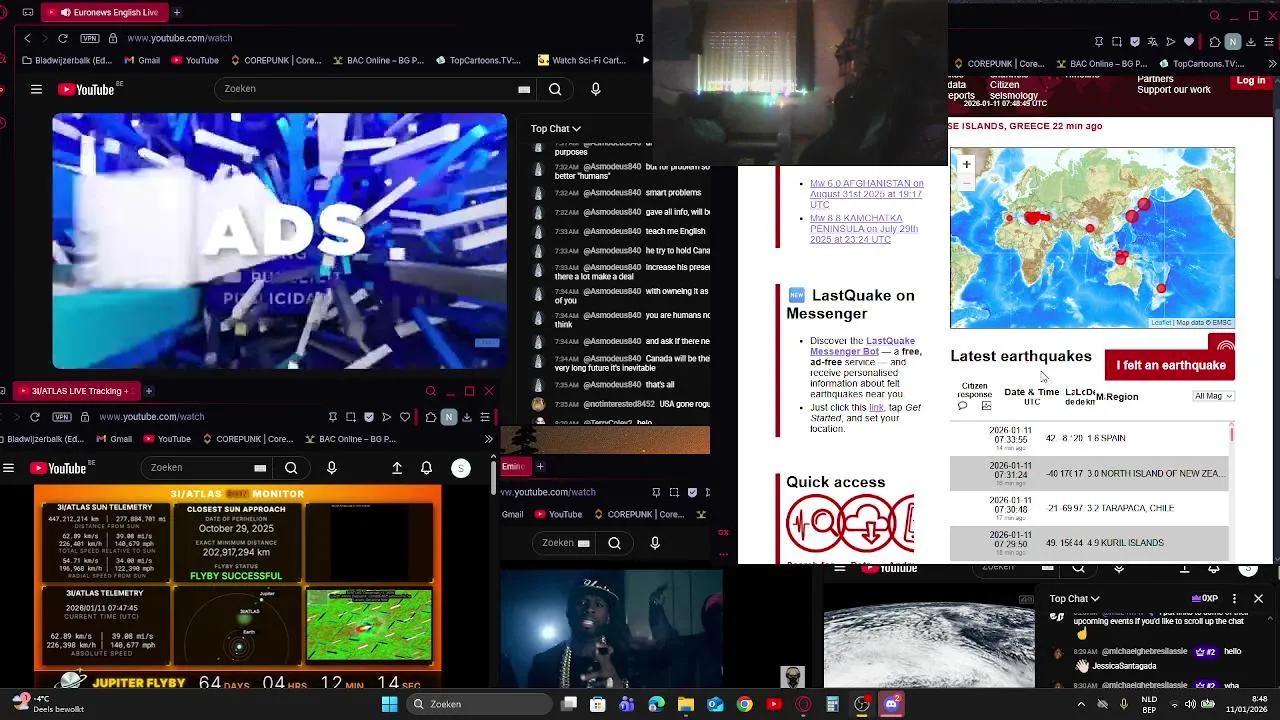Open a new tab next to Euronews English Live
This screenshot has width=1280, height=720.
(x=176, y=12)
